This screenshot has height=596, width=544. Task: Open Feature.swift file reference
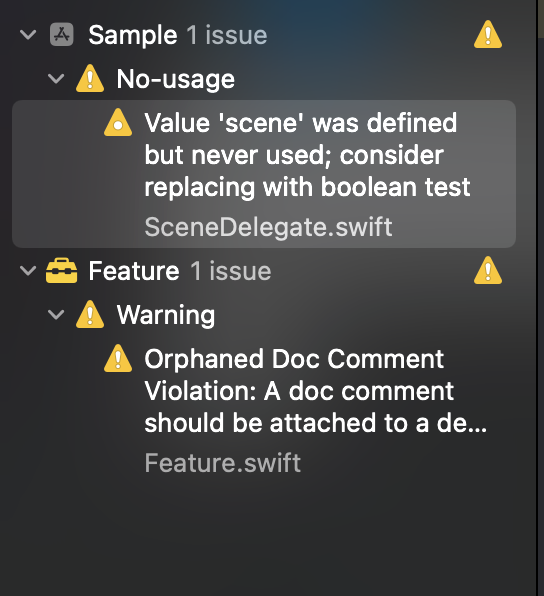tap(223, 463)
